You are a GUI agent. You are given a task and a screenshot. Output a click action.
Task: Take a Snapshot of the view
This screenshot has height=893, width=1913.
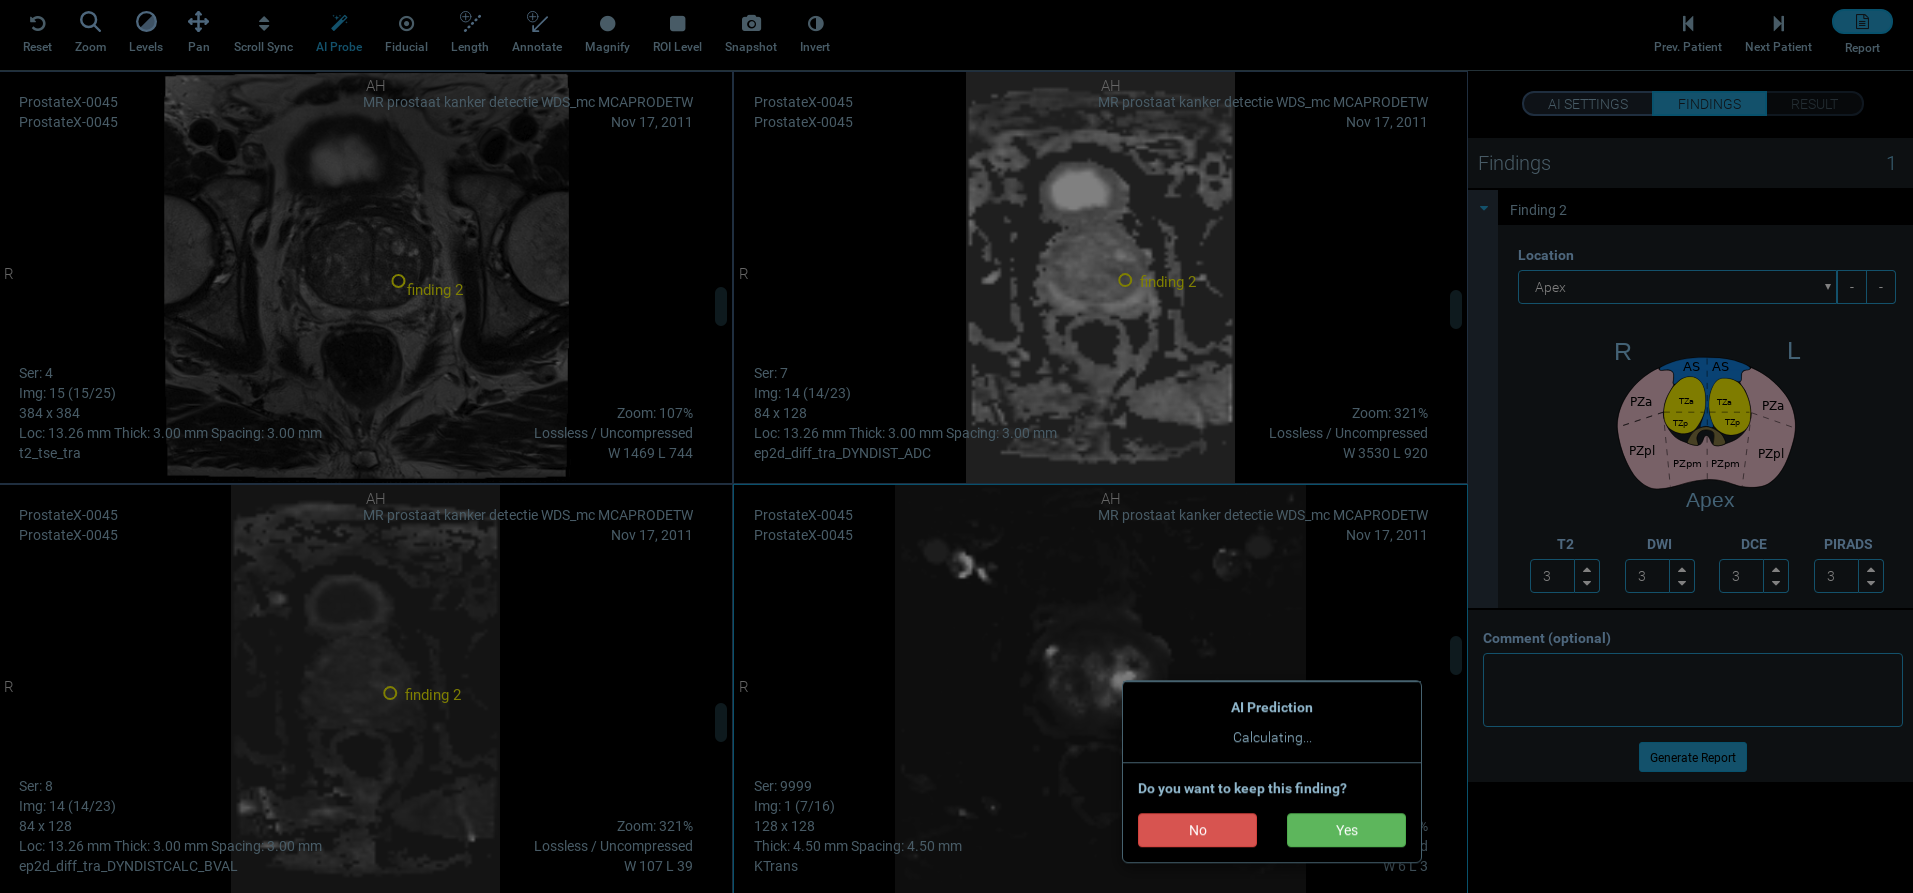(x=750, y=24)
